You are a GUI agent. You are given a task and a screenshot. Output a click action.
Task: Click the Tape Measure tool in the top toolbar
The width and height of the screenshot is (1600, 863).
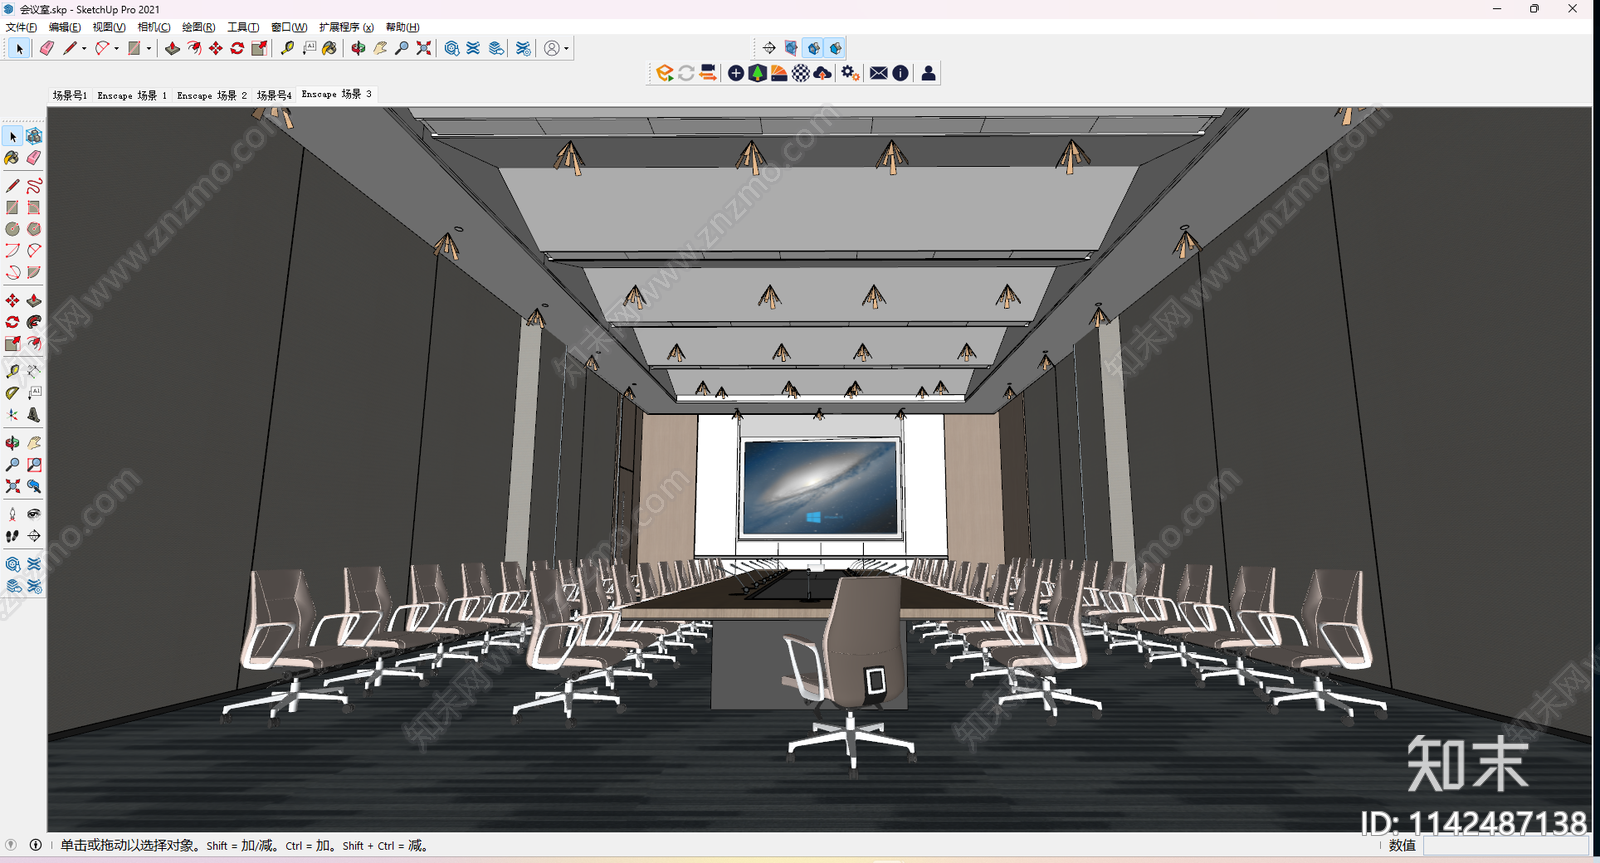287,48
